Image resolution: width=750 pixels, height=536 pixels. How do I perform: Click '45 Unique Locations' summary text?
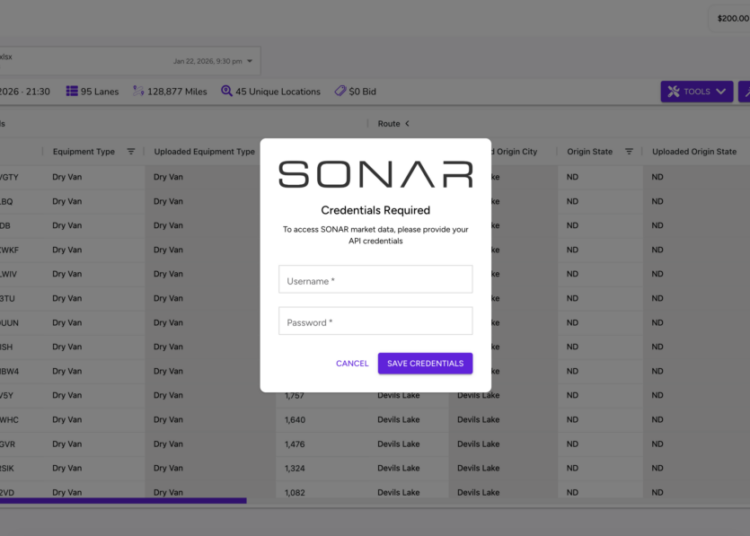[277, 91]
